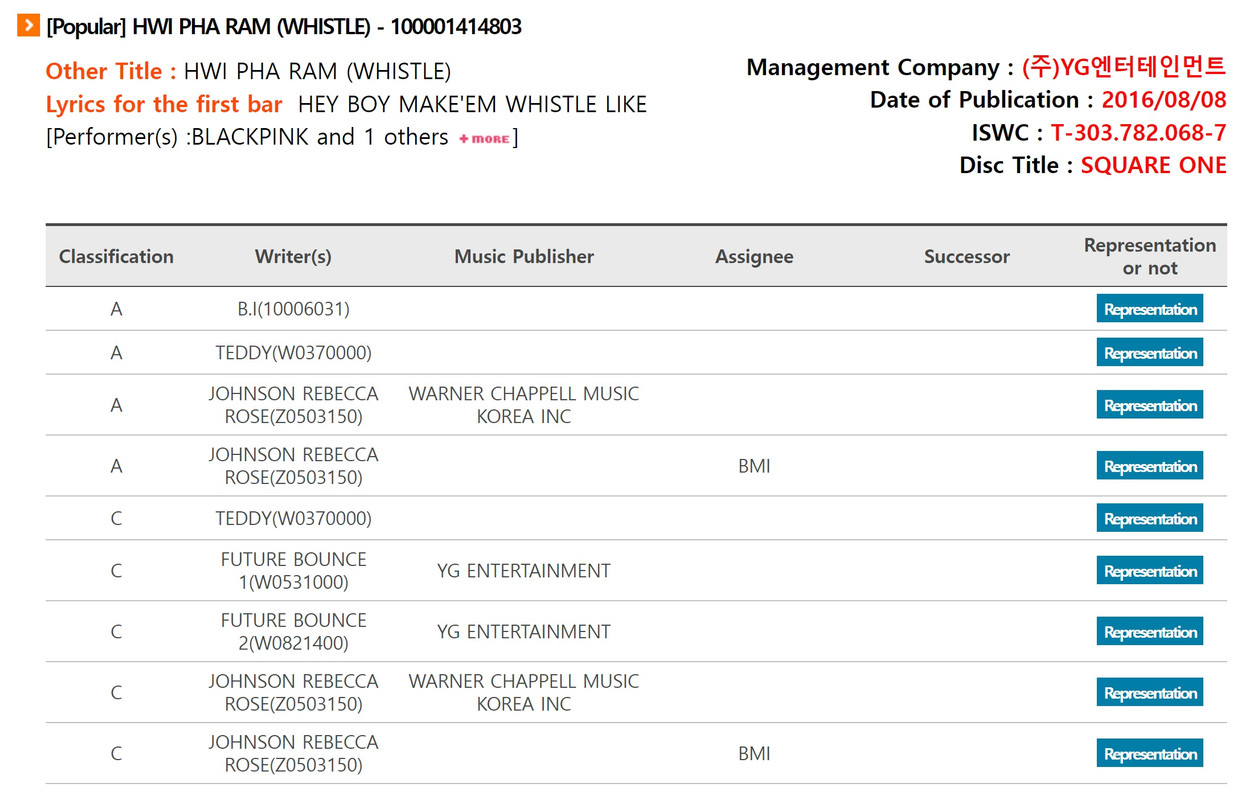Click the Assignee column header
This screenshot has height=800, width=1257.
[754, 256]
